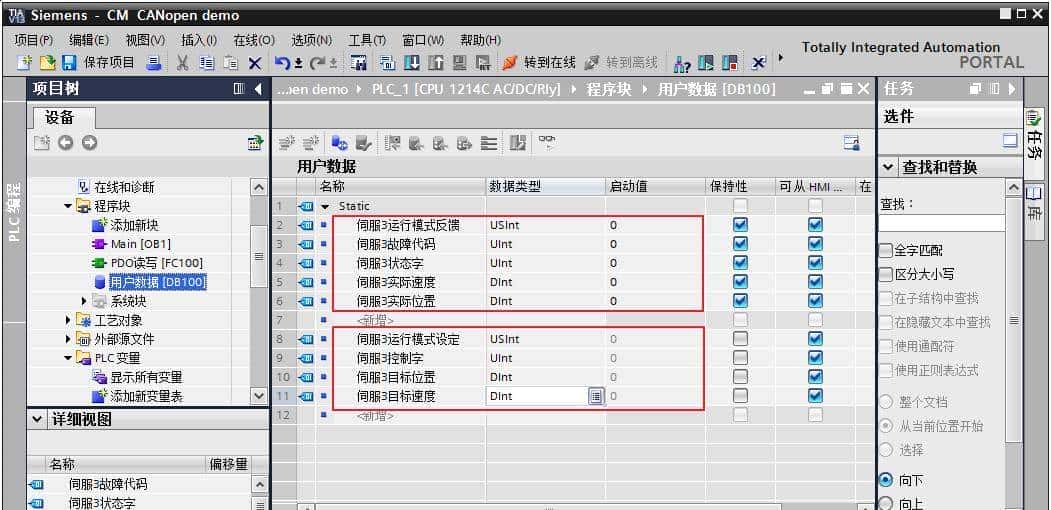
Task: Click the Copy icon in the main toolbar
Action: click(206, 63)
